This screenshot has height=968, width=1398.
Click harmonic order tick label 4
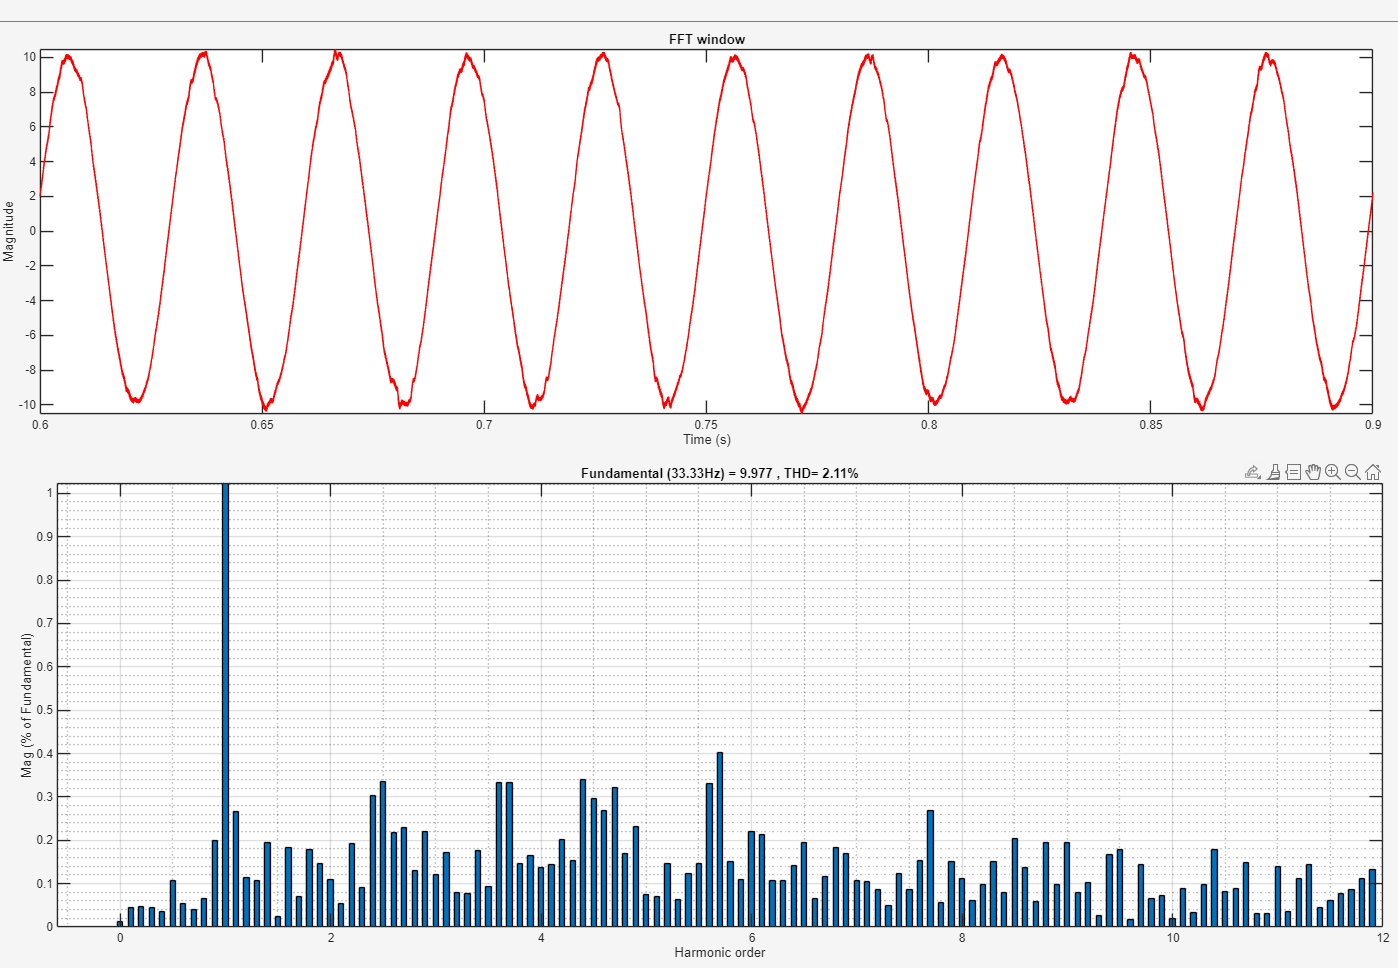(541, 938)
